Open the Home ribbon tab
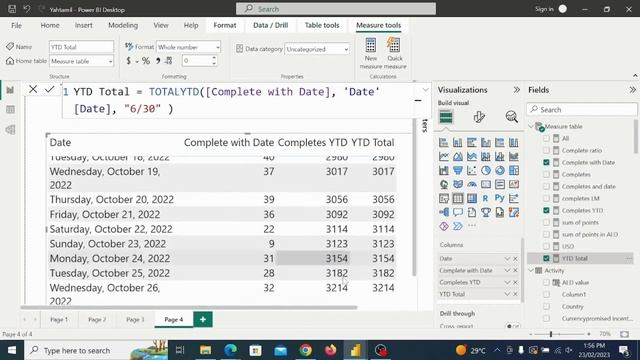640x360 pixels. coord(50,25)
